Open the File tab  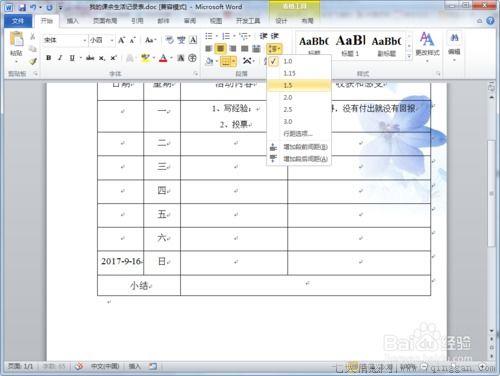pyautogui.click(x=18, y=21)
